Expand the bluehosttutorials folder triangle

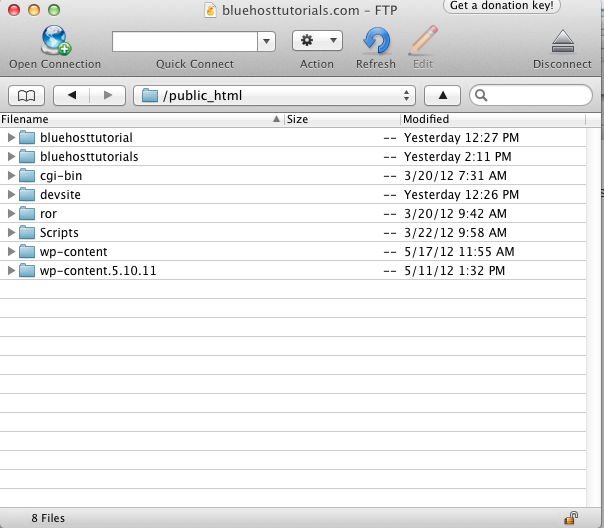point(11,156)
